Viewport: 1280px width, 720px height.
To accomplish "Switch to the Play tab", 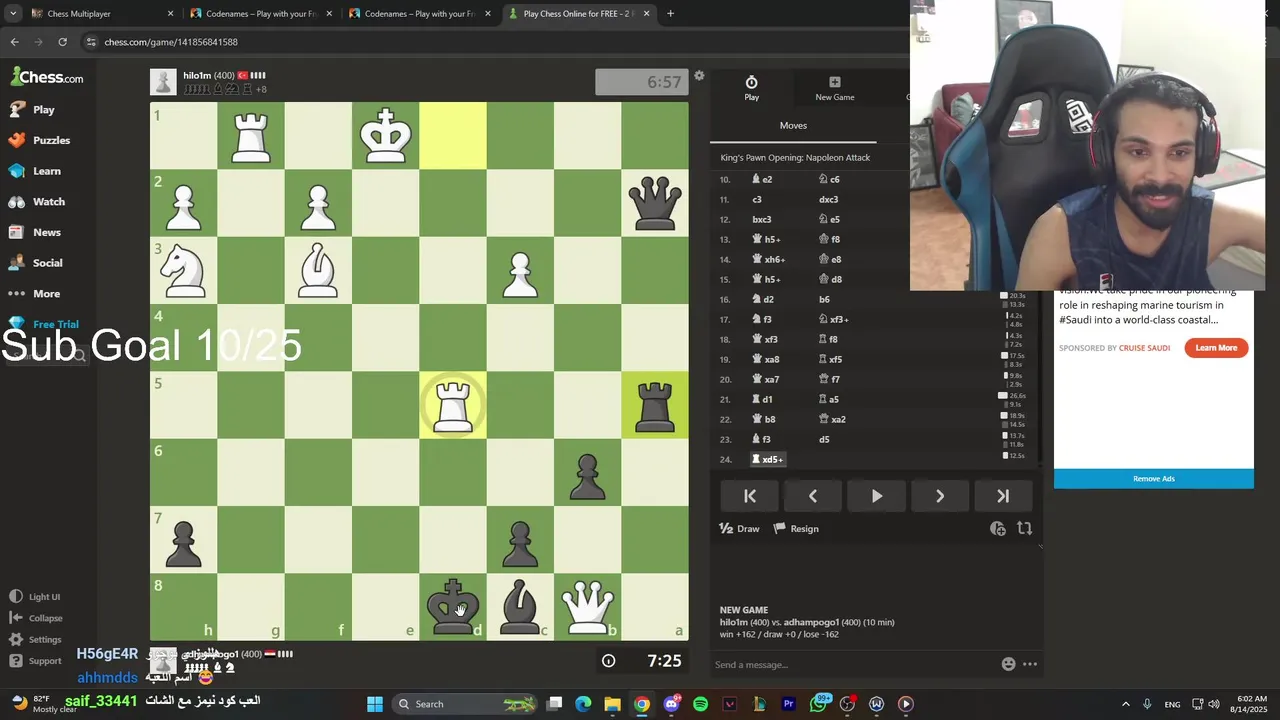I will pyautogui.click(x=751, y=88).
